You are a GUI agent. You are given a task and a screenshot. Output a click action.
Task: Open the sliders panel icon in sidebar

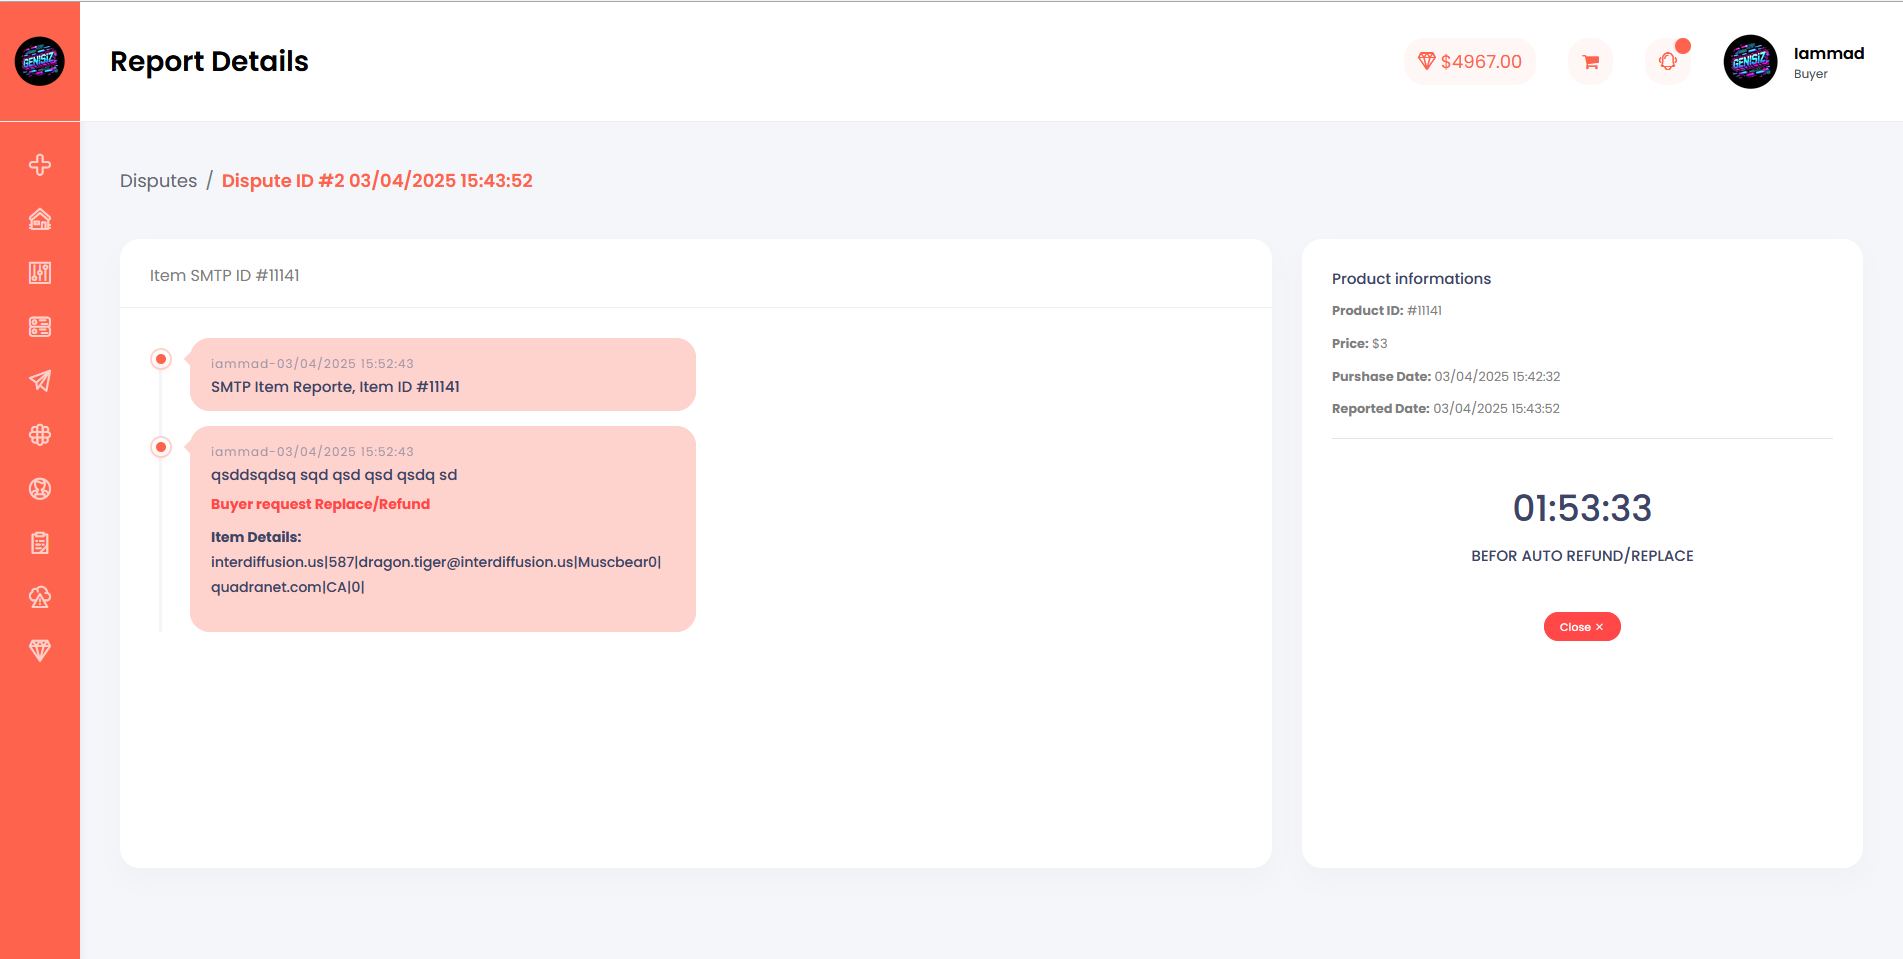coord(40,273)
